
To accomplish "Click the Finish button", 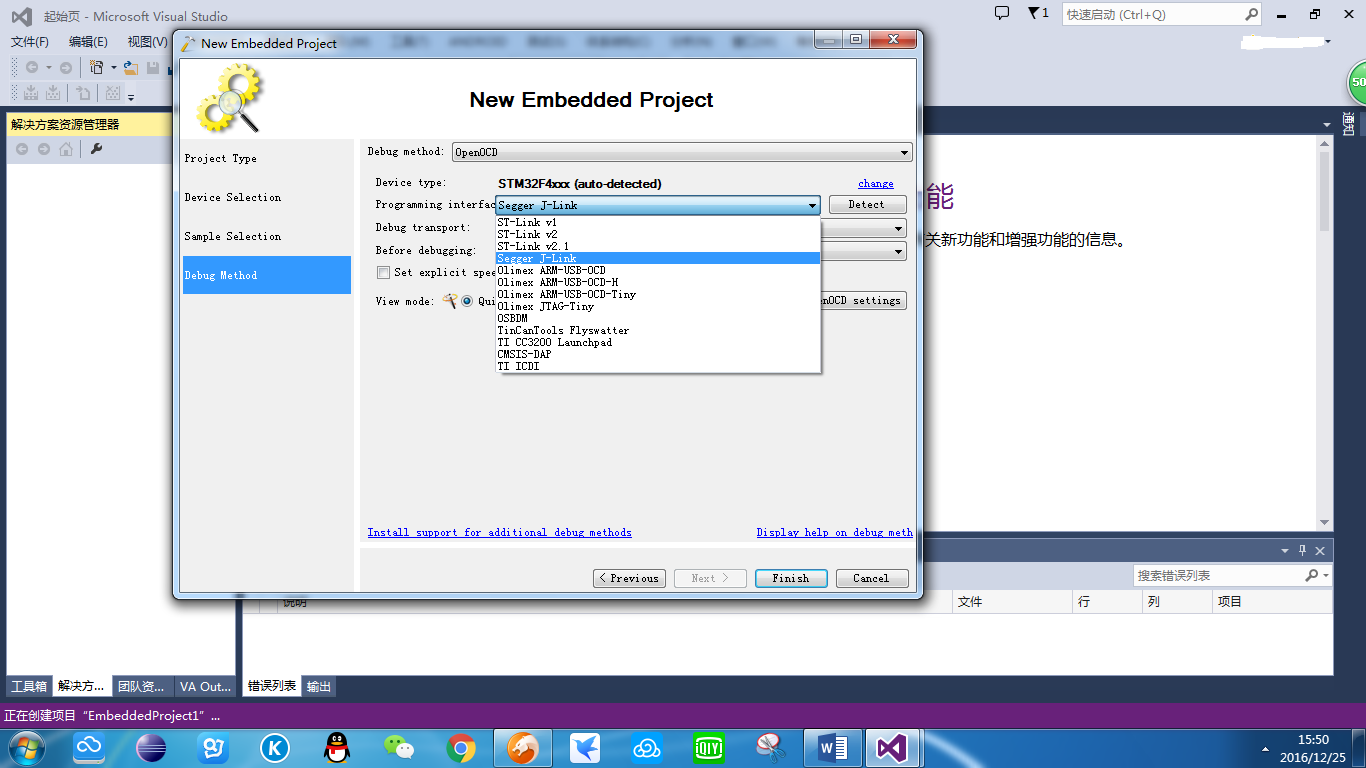I will tap(791, 578).
